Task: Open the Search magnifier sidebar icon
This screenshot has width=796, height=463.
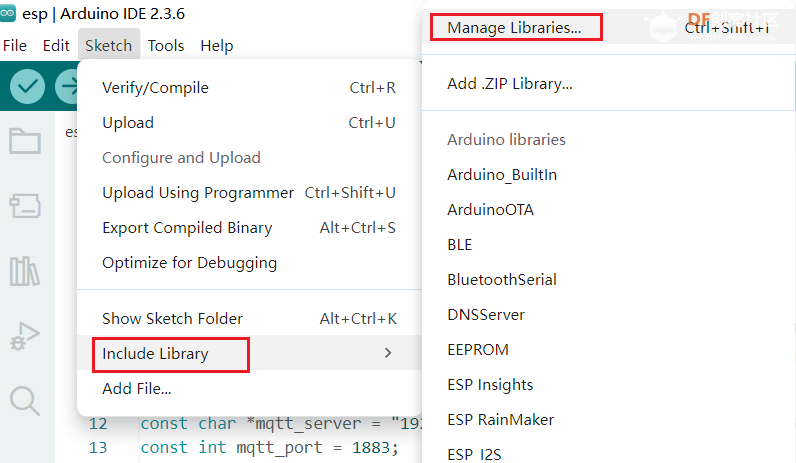Action: [x=25, y=401]
